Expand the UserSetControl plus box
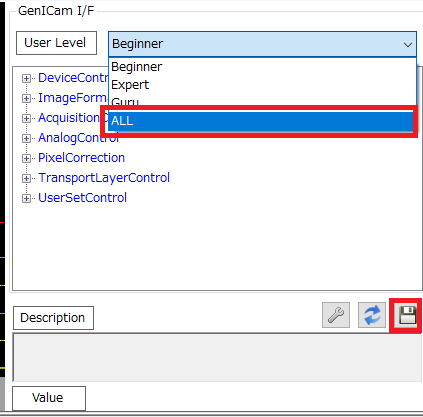This screenshot has height=417, width=423. click(26, 198)
